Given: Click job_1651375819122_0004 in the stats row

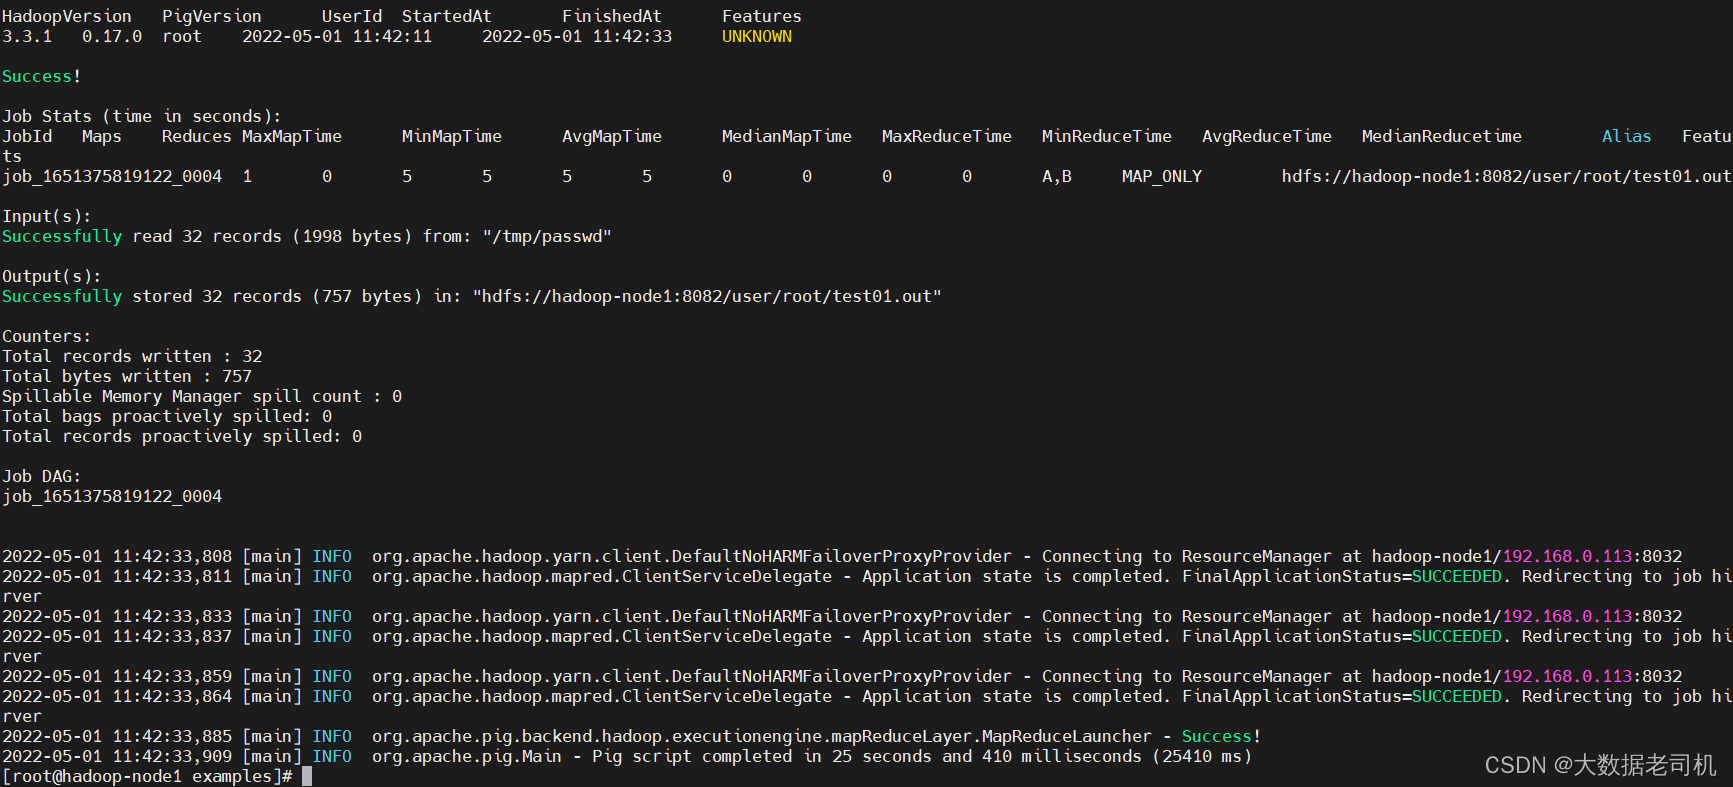Looking at the screenshot, I should (112, 176).
